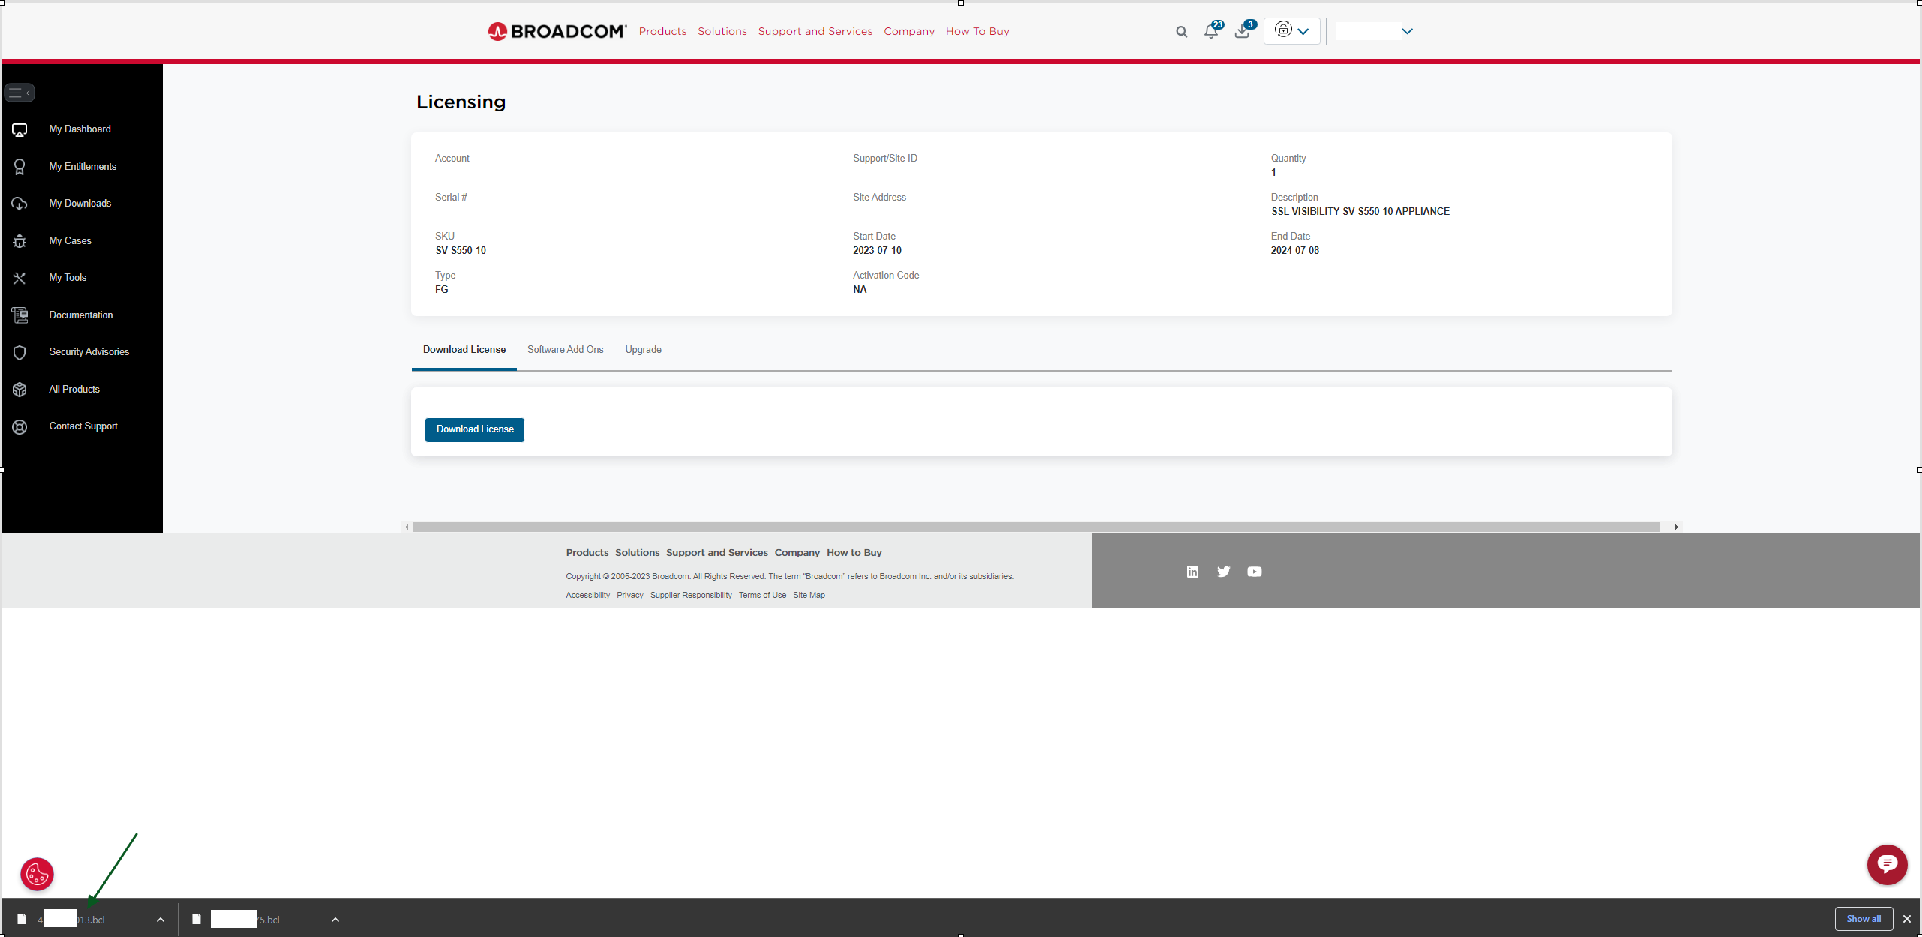The width and height of the screenshot is (1922, 937).
Task: Click the scrollbar right arrow
Action: (1676, 527)
